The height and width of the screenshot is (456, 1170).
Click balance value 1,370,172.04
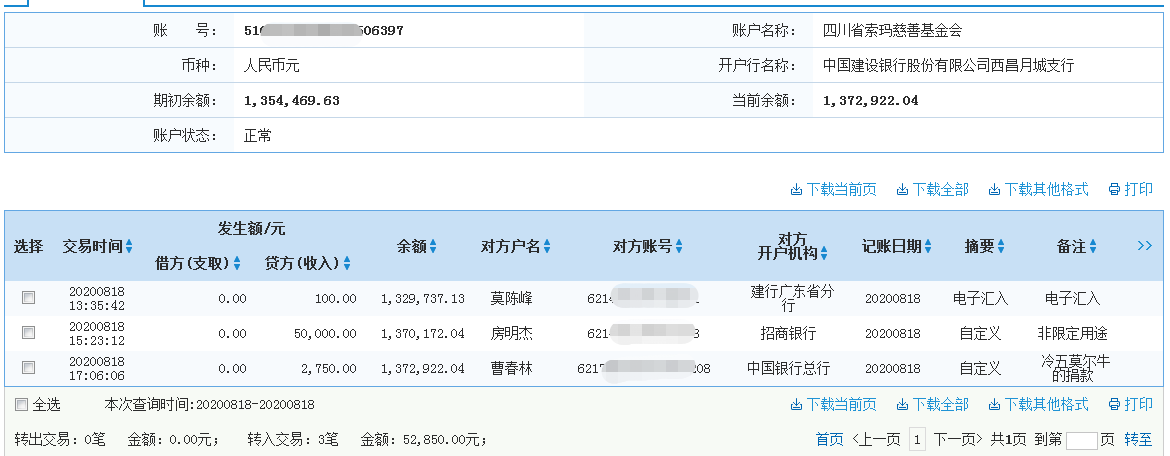click(422, 333)
